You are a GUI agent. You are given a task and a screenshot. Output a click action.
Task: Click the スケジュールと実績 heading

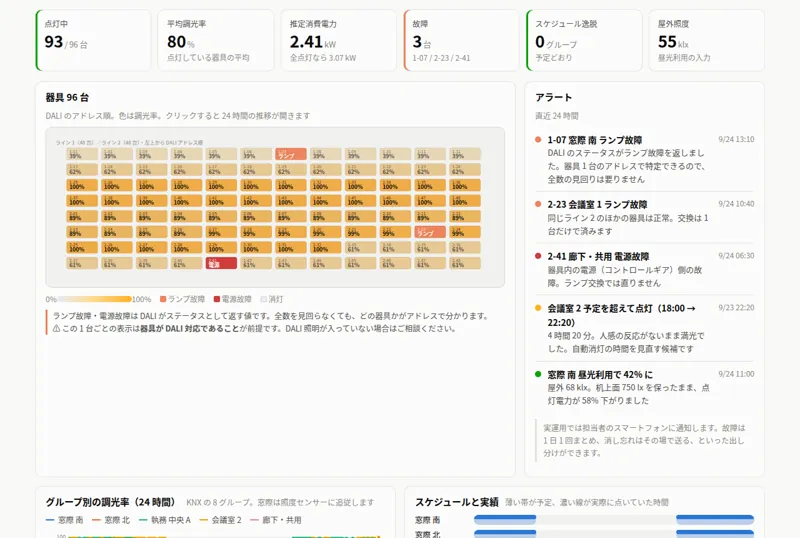pyautogui.click(x=457, y=502)
